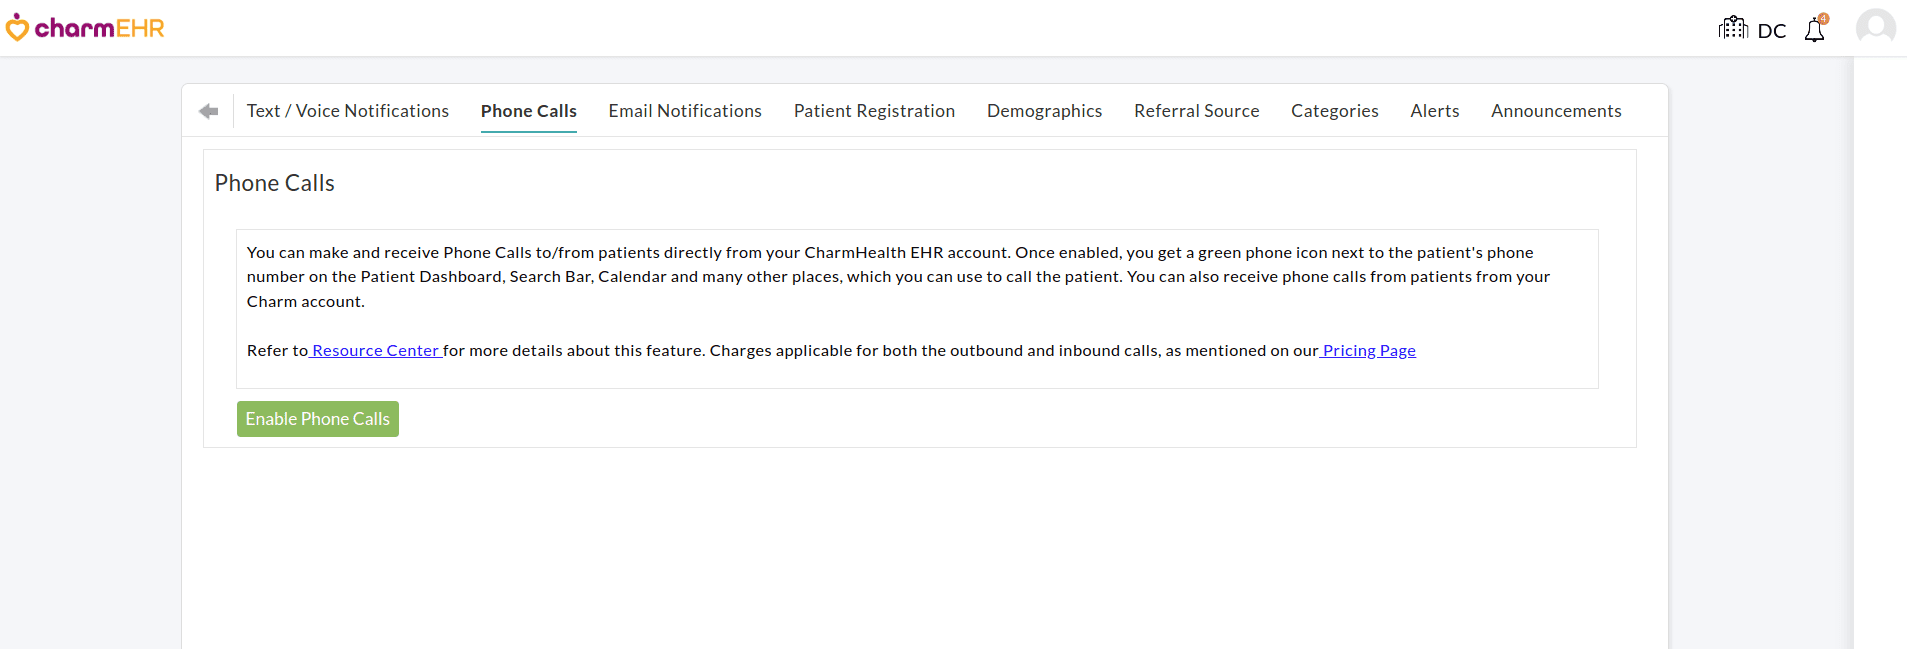The height and width of the screenshot is (649, 1907).
Task: Switch to Text / Voice Notifications tab
Action: pos(347,111)
